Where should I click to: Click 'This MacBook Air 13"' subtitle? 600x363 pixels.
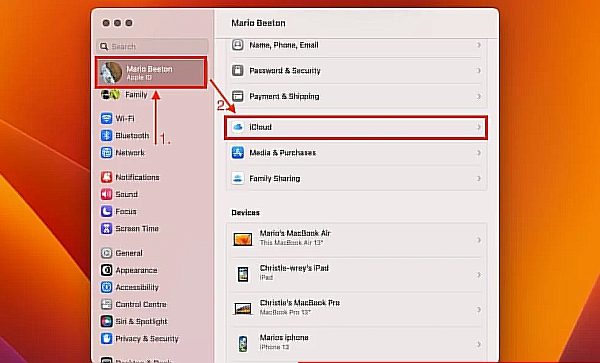tap(292, 243)
